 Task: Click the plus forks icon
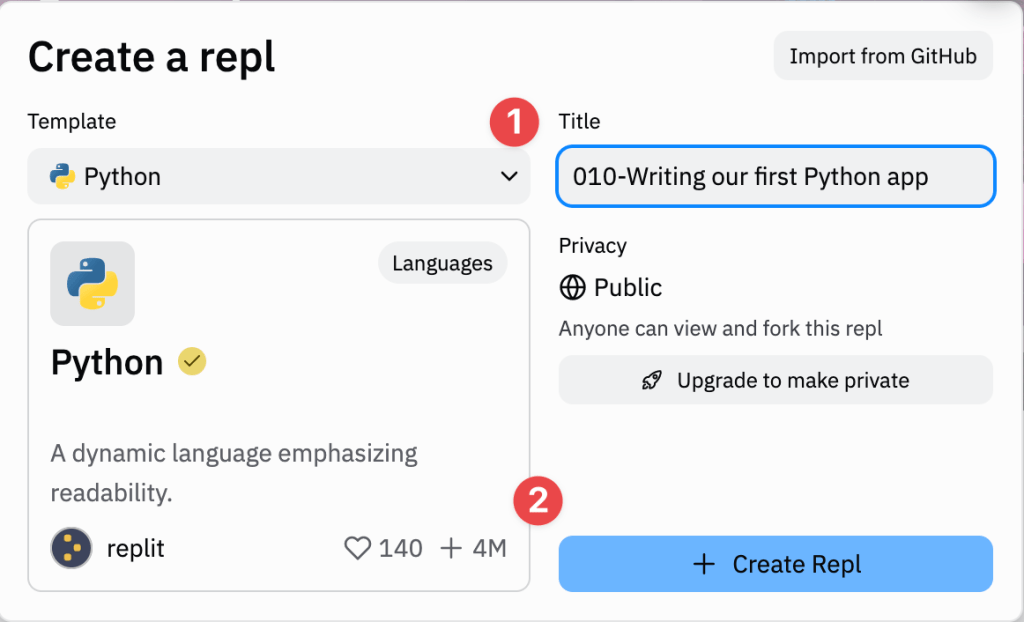[x=451, y=548]
